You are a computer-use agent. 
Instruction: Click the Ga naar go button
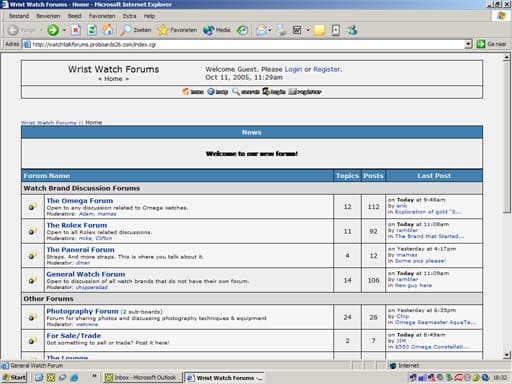pos(492,44)
